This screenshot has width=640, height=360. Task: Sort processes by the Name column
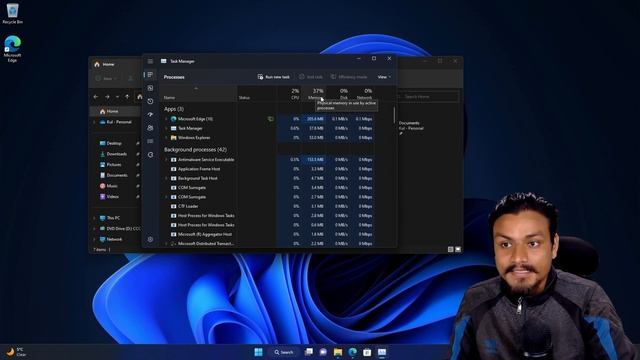pos(198,93)
